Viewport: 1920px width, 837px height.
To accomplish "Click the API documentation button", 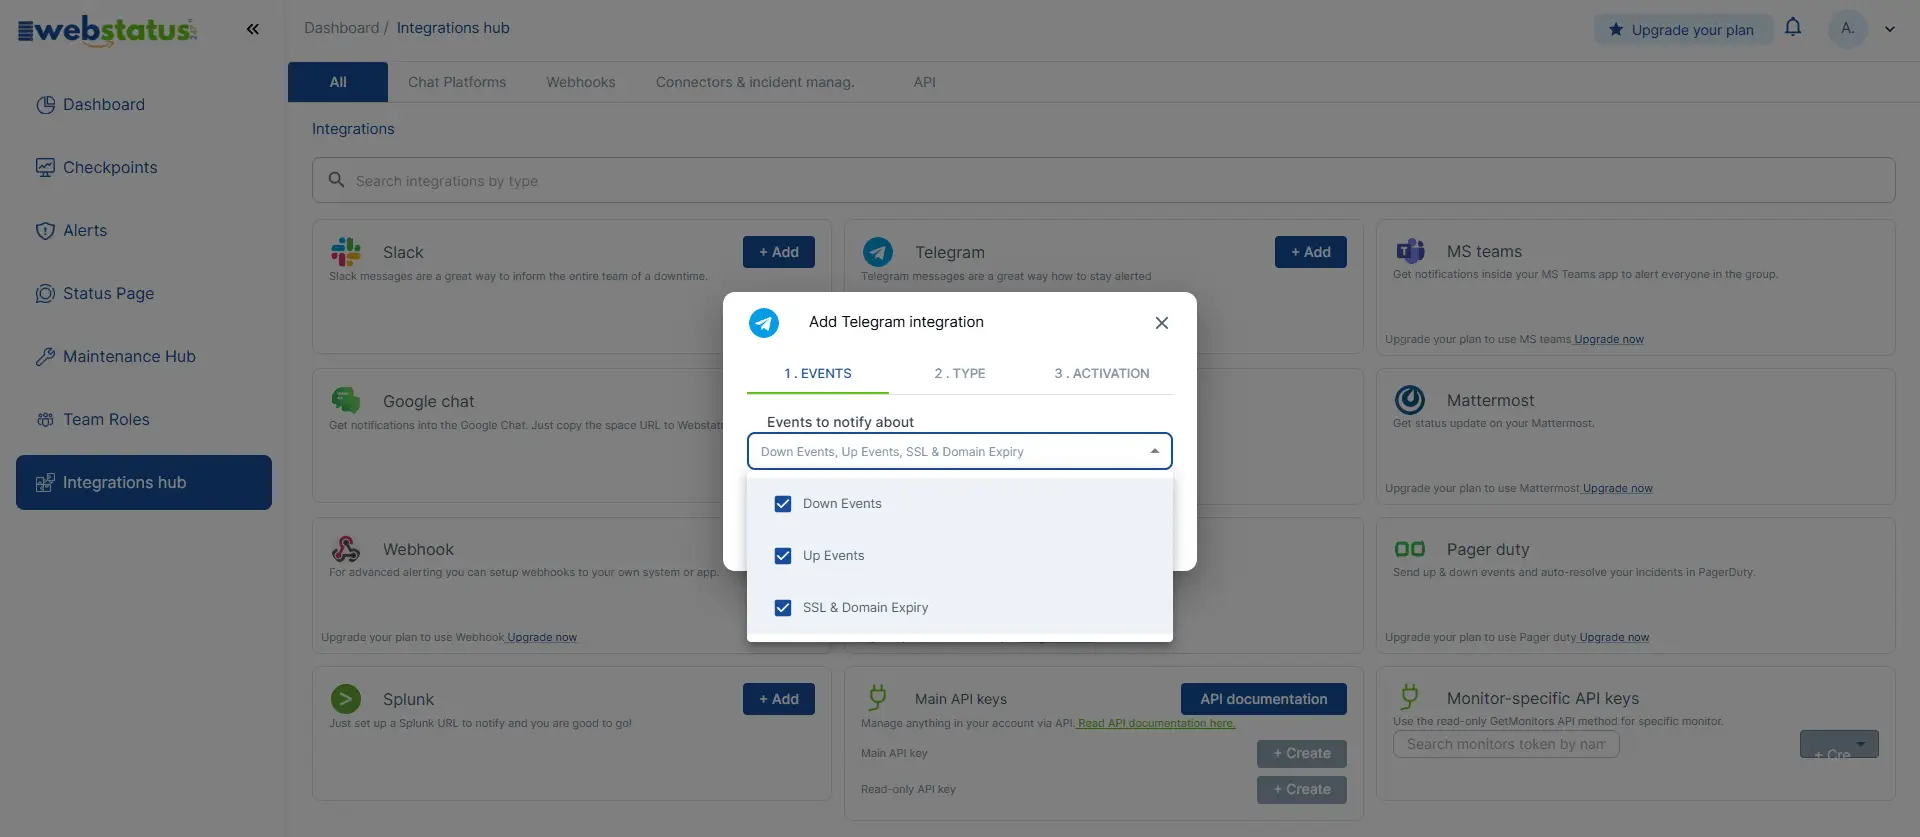I will click(x=1263, y=699).
